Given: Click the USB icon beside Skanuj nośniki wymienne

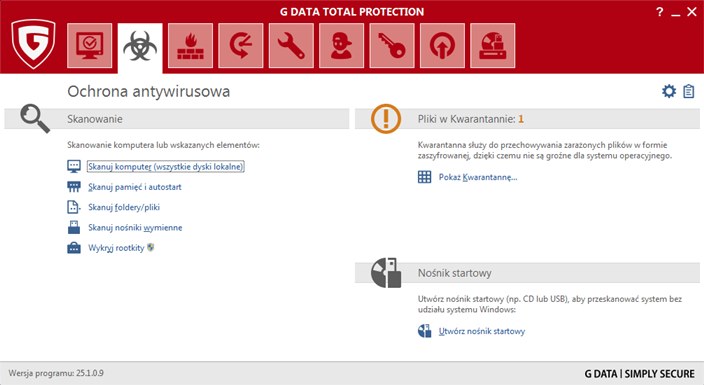Looking at the screenshot, I should [74, 227].
